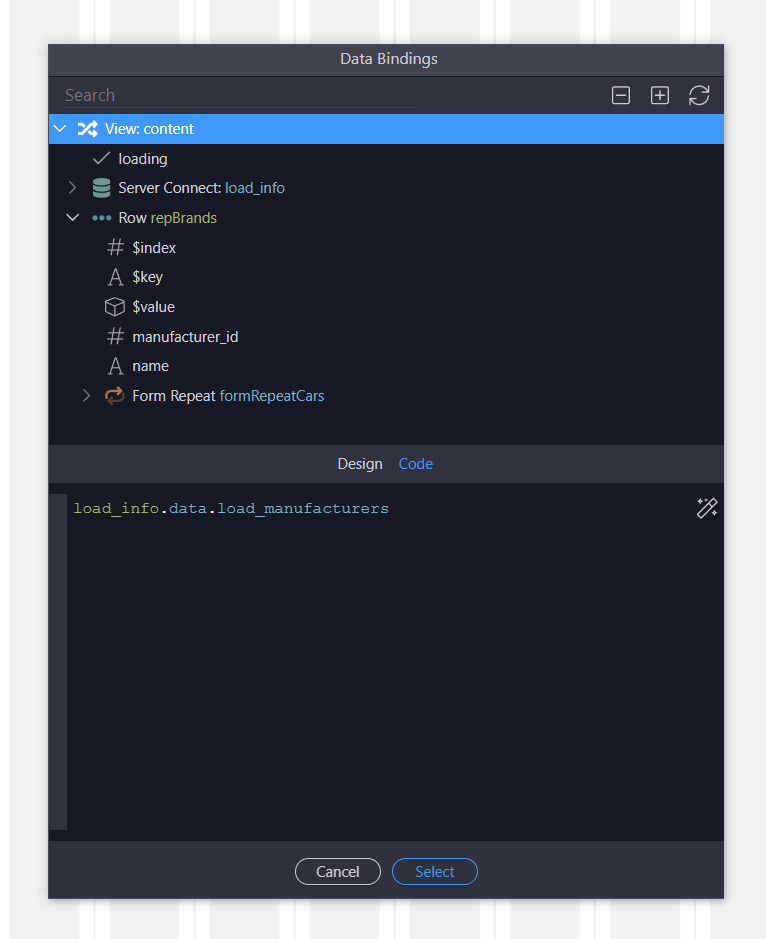The height and width of the screenshot is (939, 766).
Task: Switch to the Code tab
Action: point(416,464)
